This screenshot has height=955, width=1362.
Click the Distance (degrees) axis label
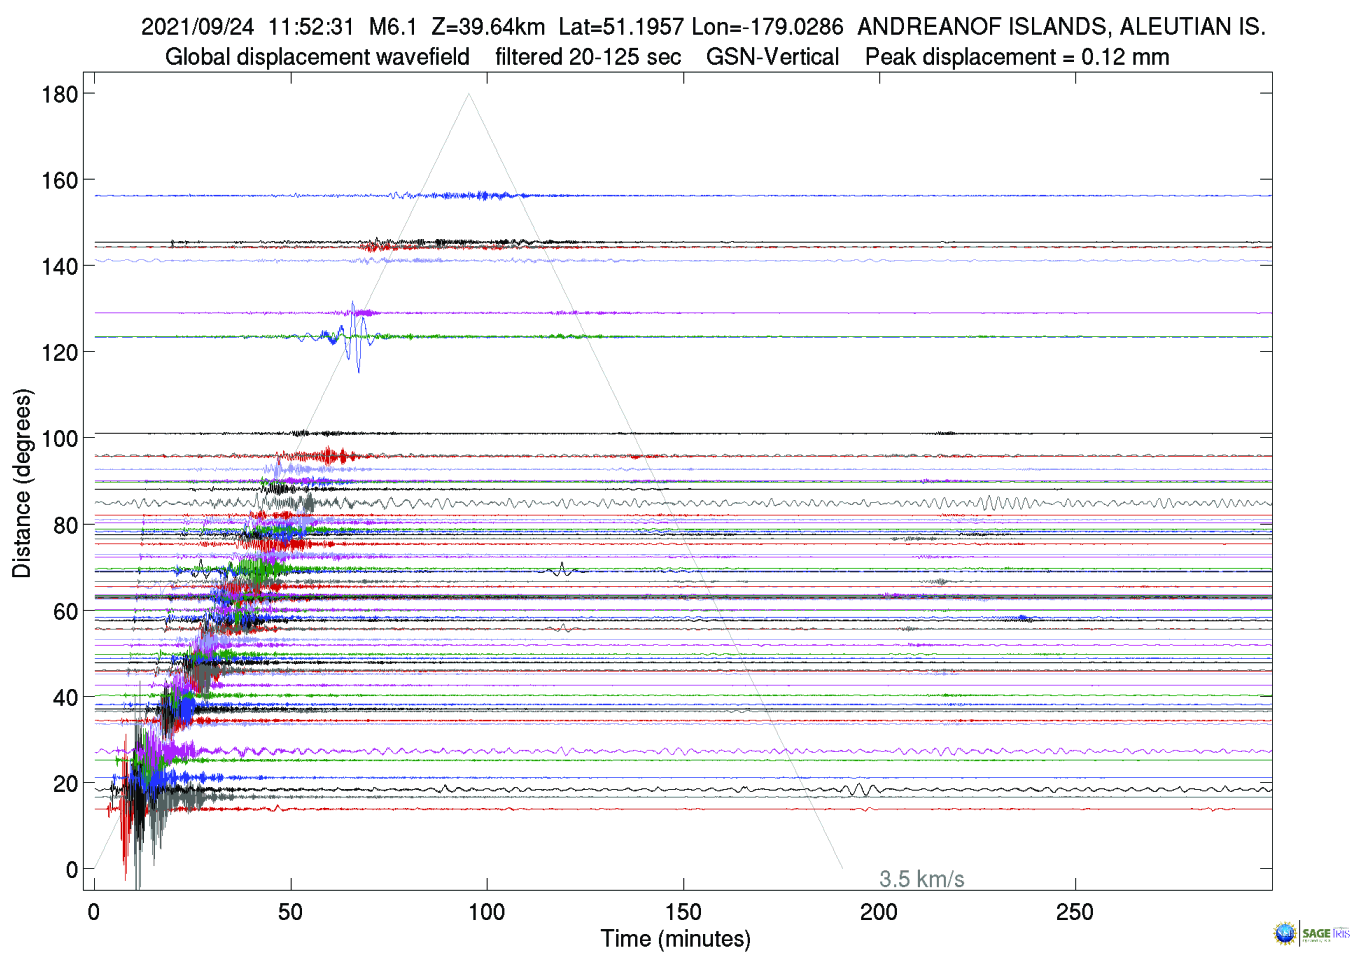point(22,483)
